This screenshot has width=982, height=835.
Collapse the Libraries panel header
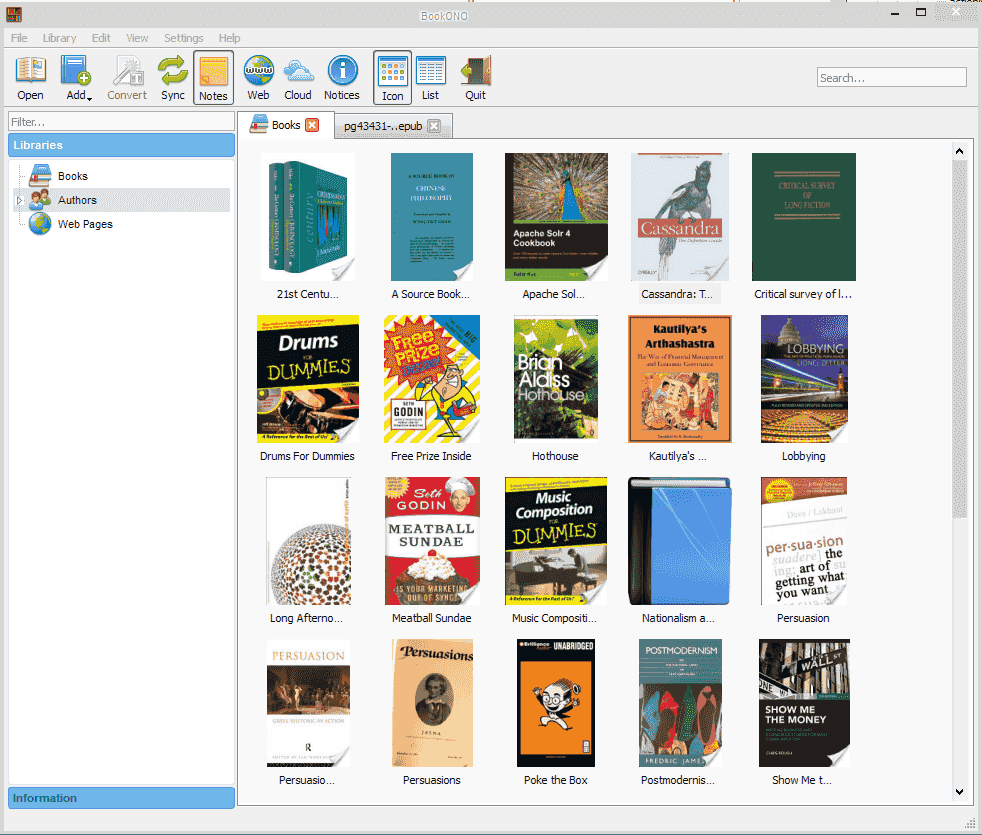121,145
